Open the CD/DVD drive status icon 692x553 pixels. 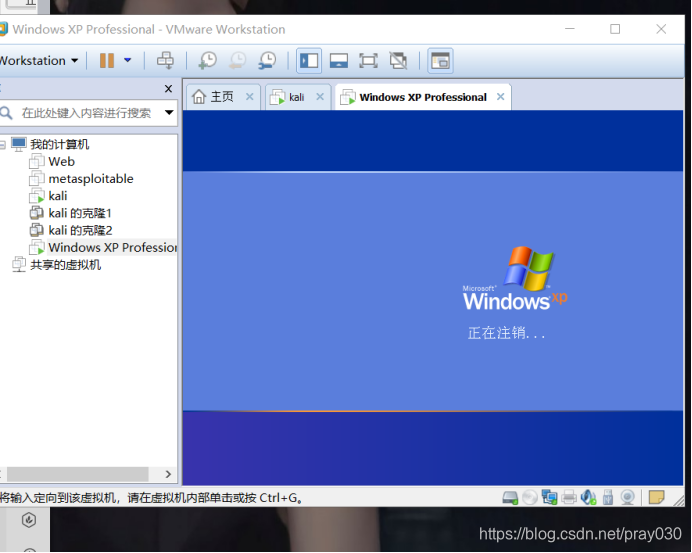point(530,498)
